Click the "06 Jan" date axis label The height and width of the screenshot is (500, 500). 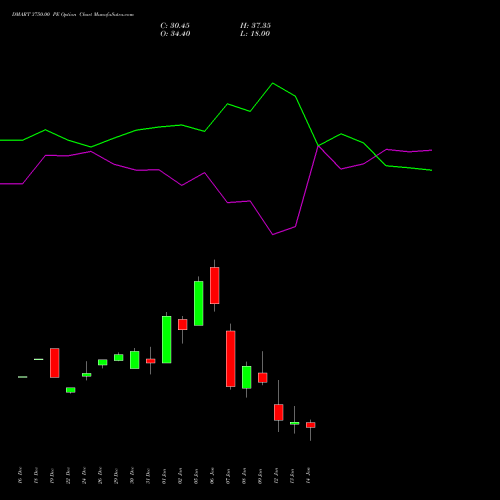(x=212, y=476)
